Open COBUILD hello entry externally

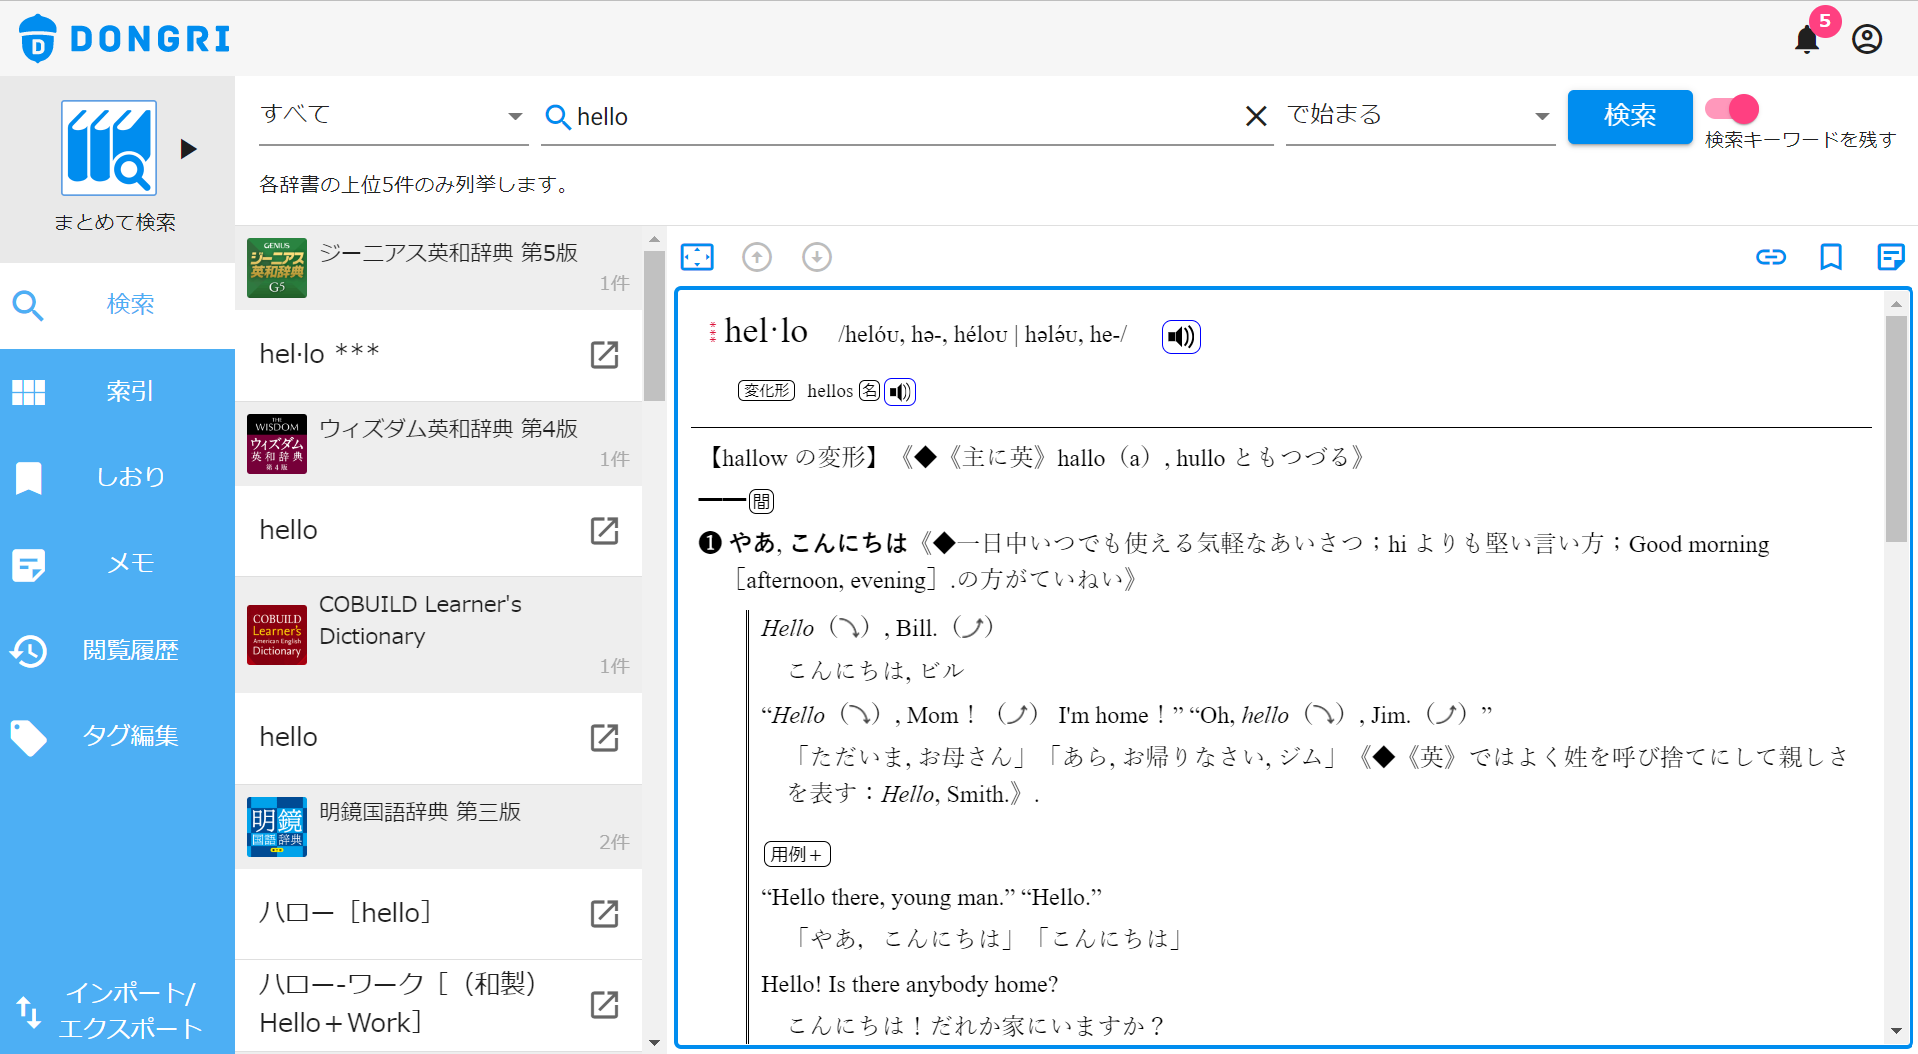click(605, 738)
